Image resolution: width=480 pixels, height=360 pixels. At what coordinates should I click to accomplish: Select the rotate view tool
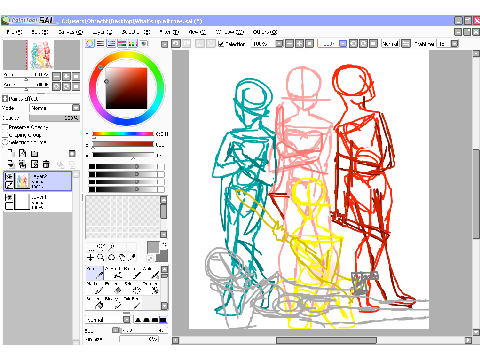coord(111,257)
